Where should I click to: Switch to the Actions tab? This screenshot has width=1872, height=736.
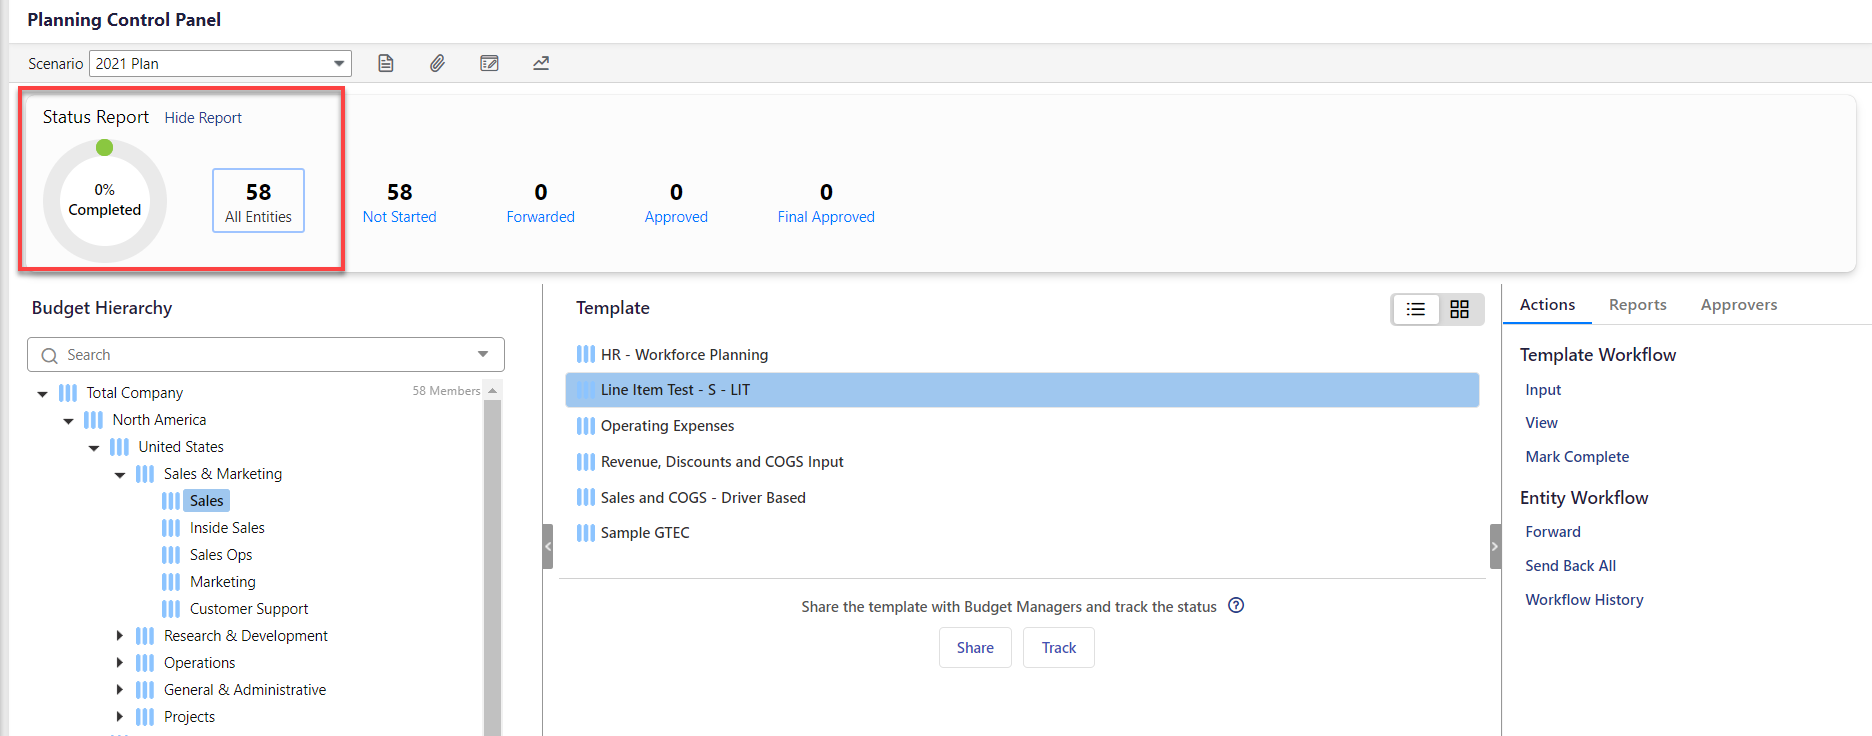pyautogui.click(x=1547, y=305)
